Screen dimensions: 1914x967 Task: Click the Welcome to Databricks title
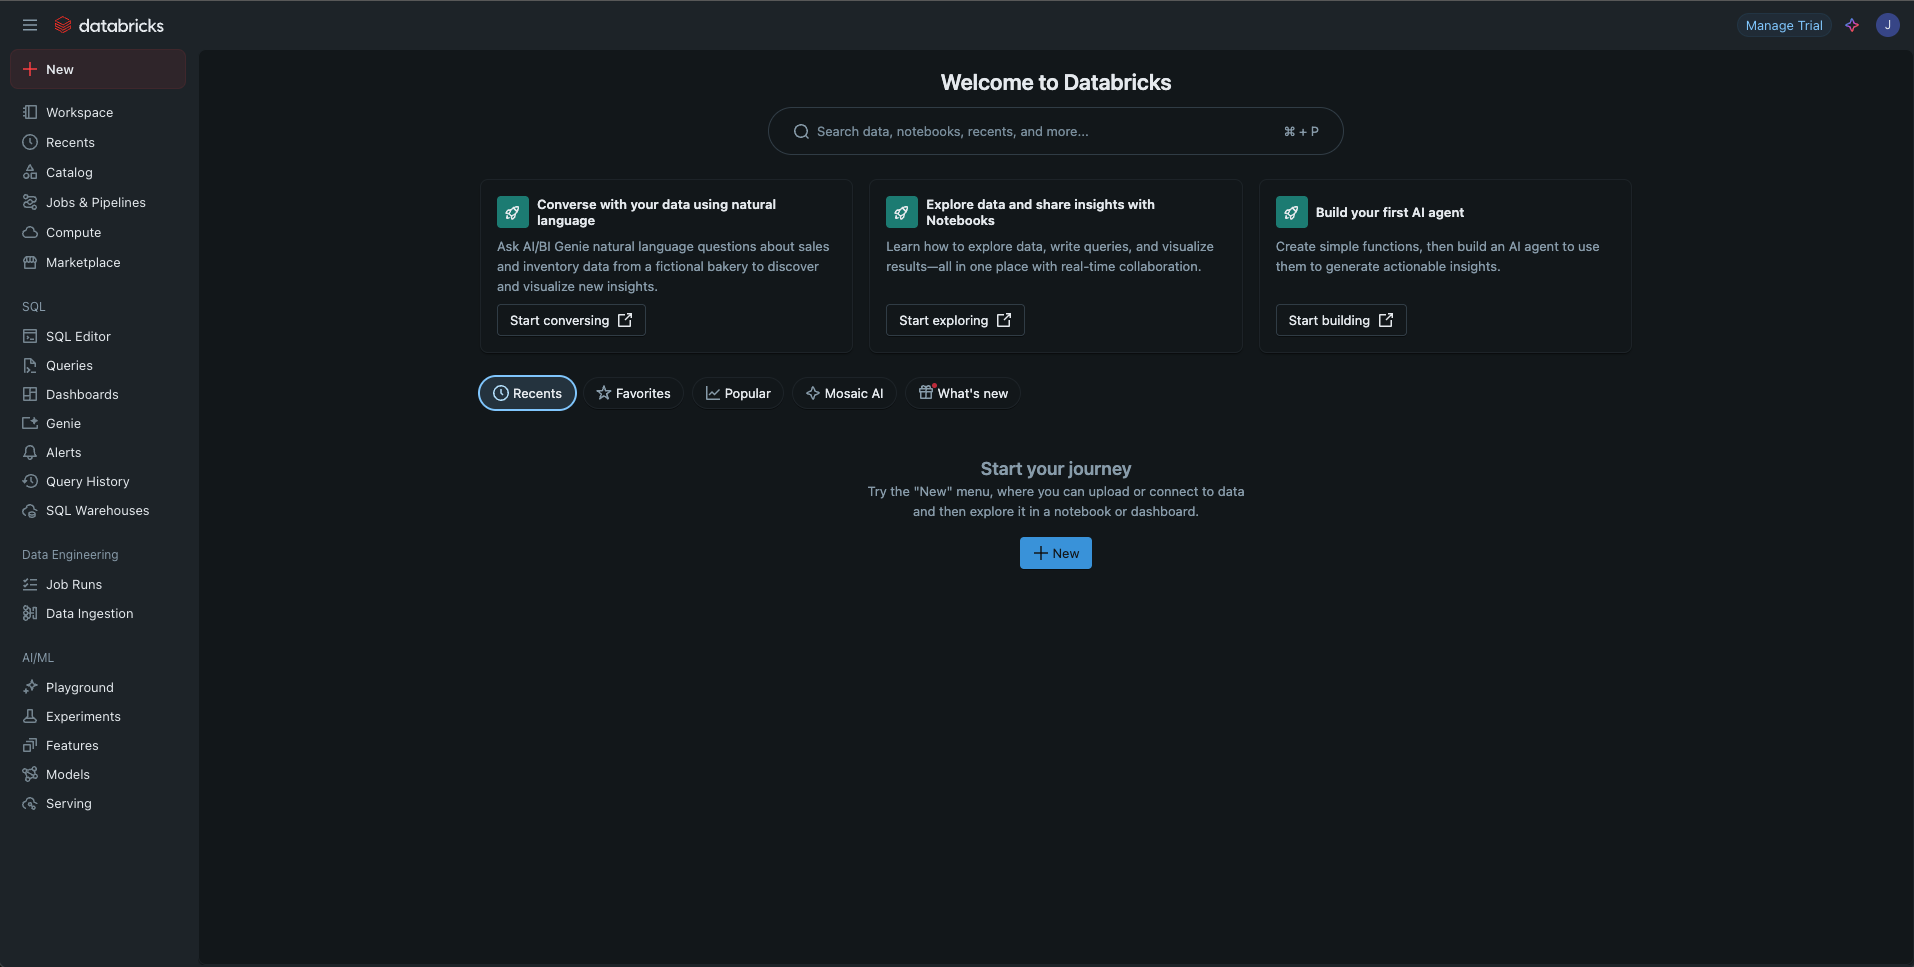click(1056, 82)
